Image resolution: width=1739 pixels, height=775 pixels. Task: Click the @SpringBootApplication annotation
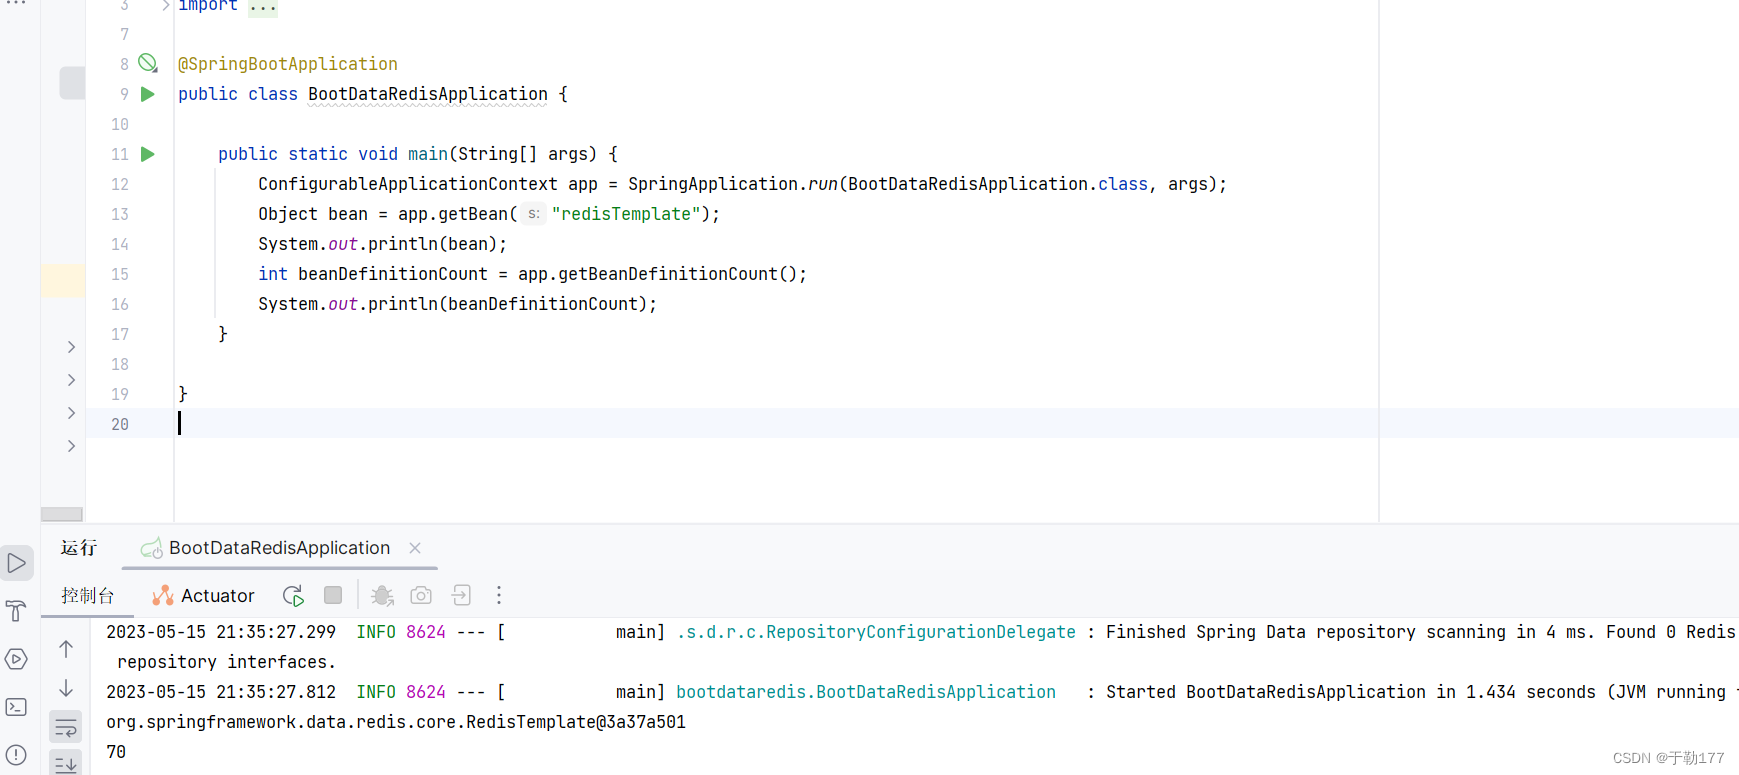288,64
